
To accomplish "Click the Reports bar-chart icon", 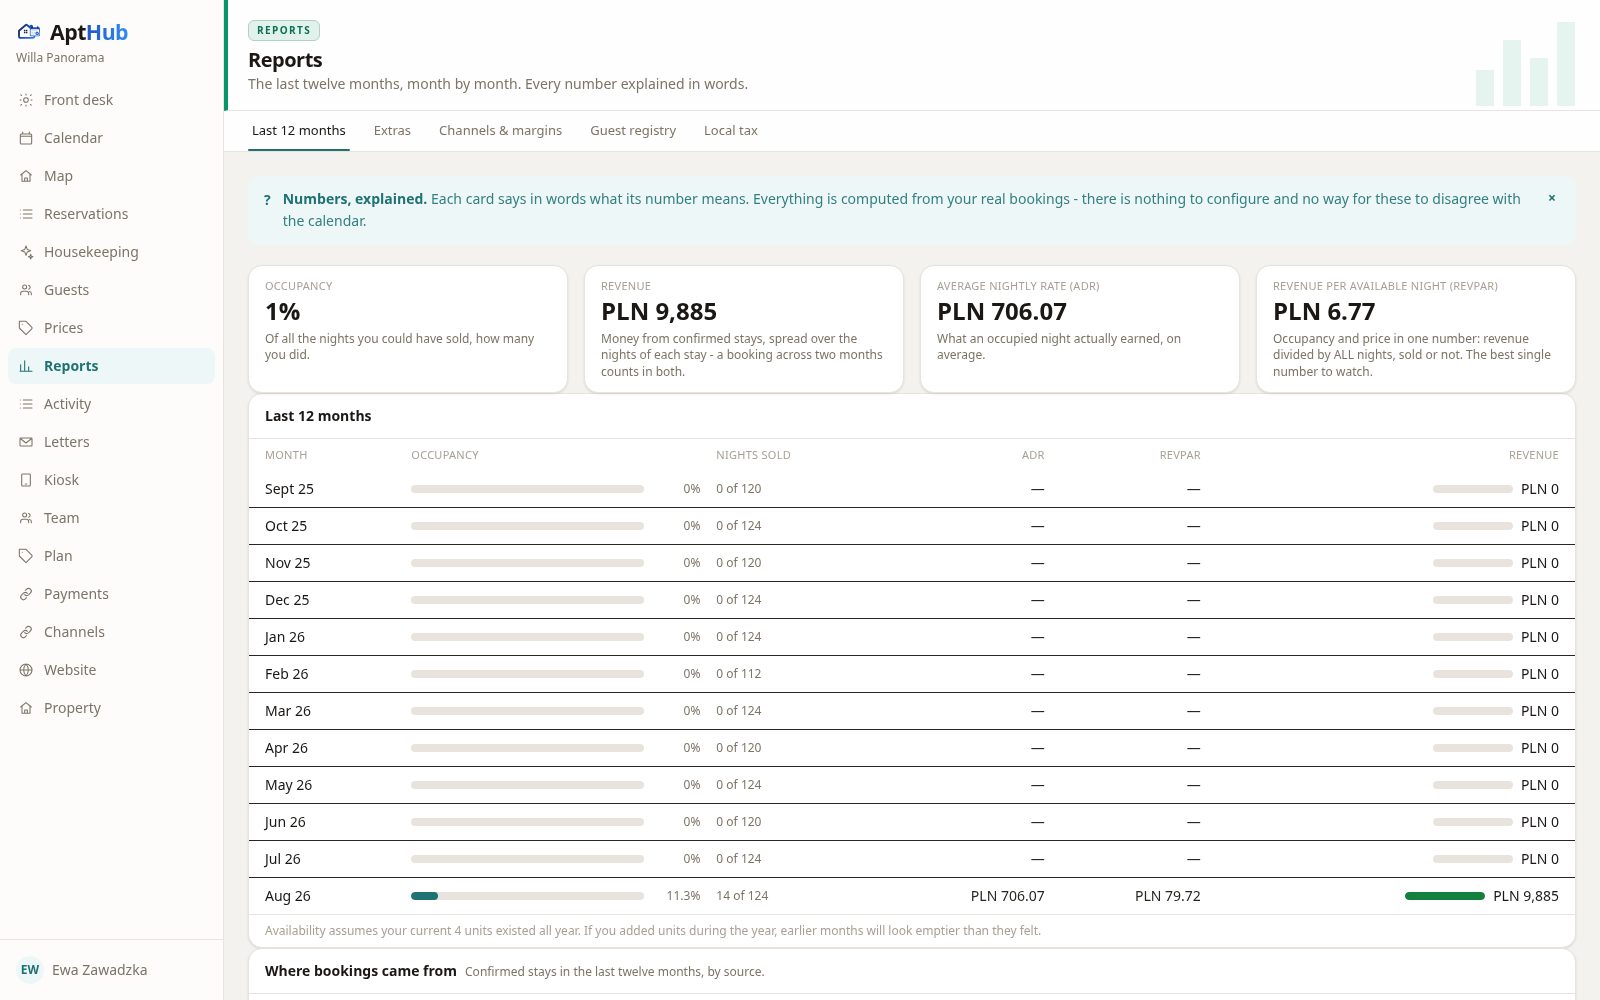I will click(x=26, y=366).
